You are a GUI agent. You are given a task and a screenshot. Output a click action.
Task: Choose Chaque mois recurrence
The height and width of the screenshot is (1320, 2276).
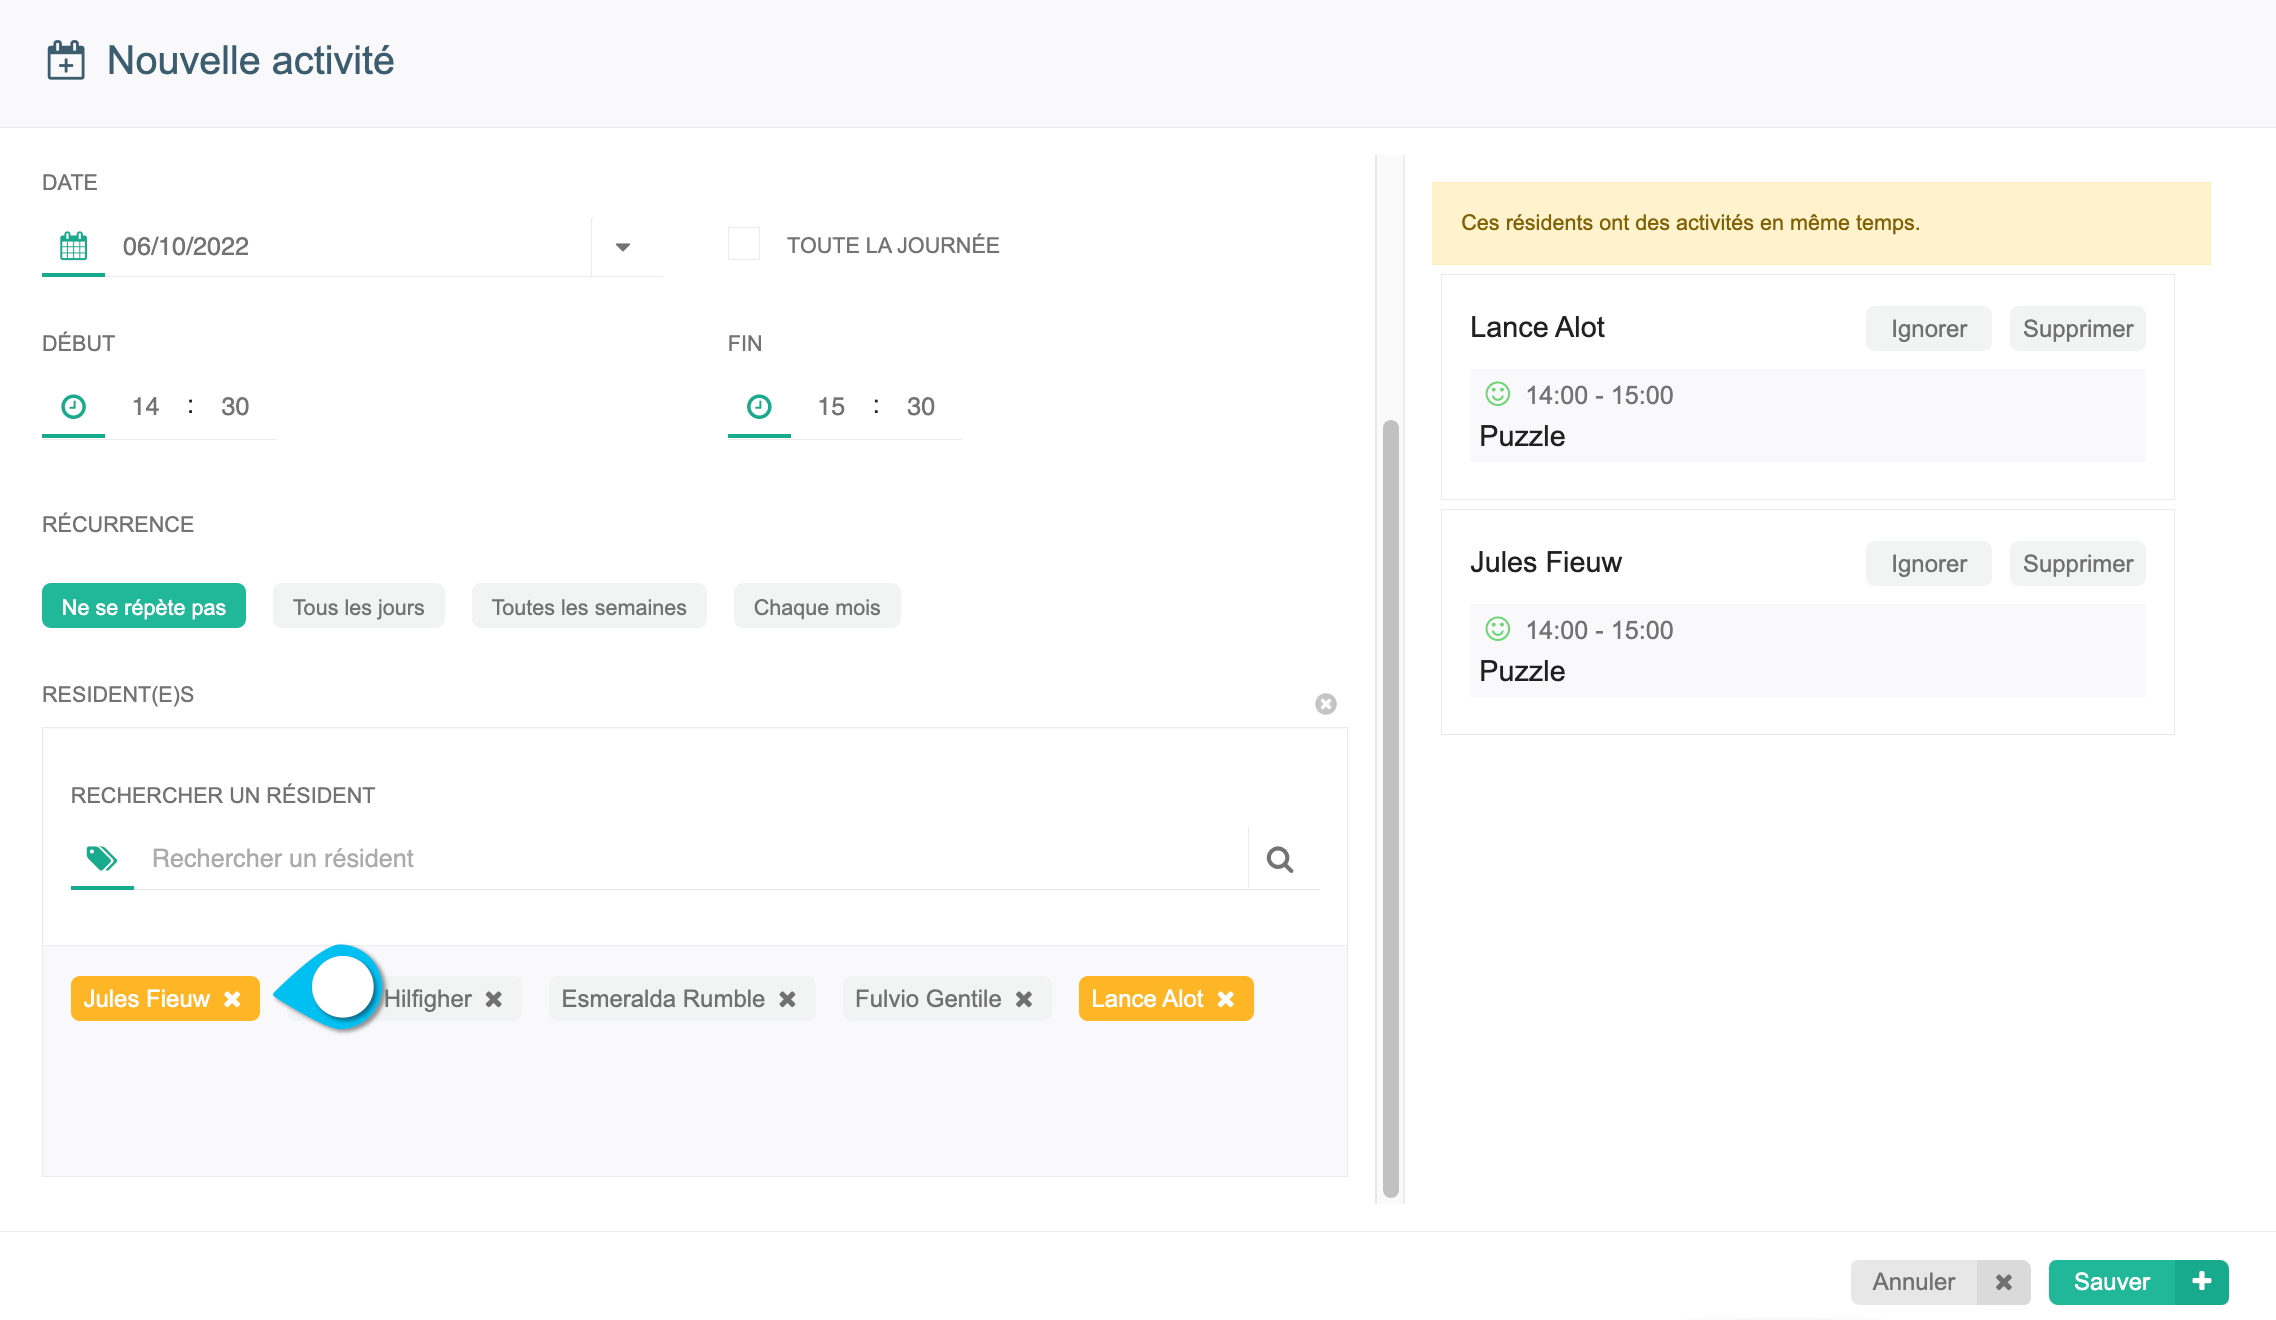pyautogui.click(x=816, y=607)
